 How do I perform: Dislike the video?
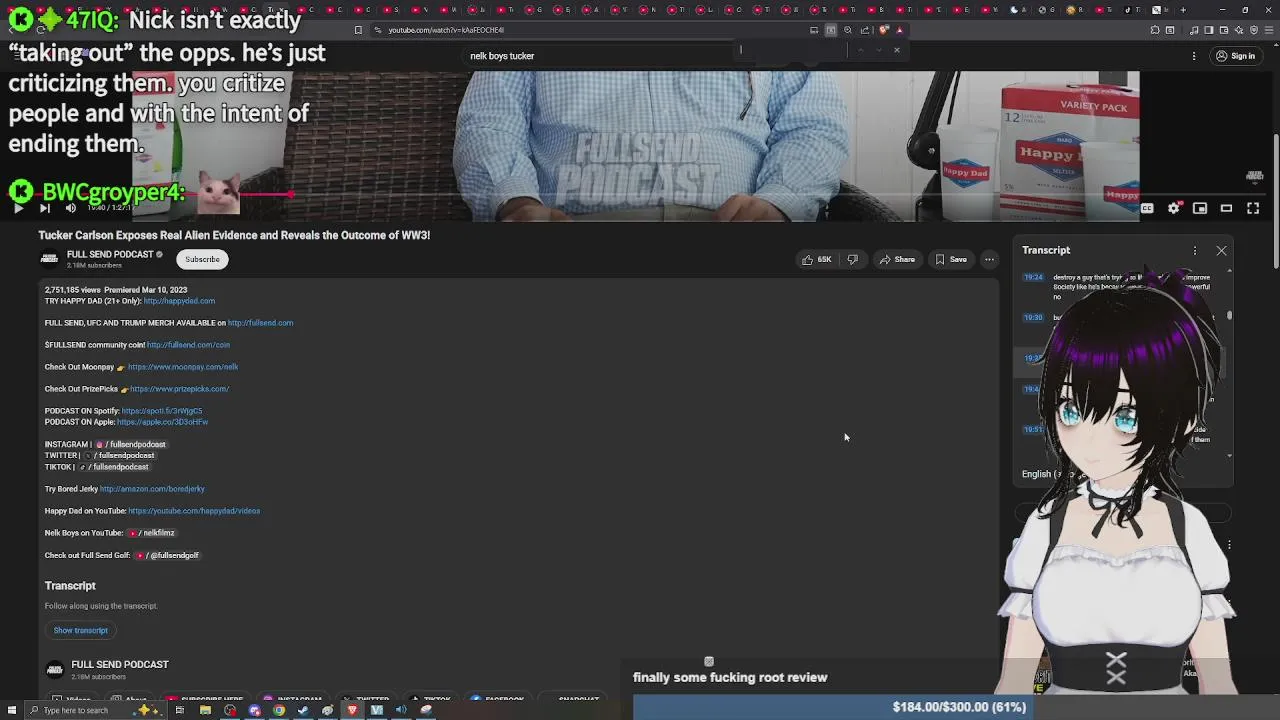click(x=853, y=260)
